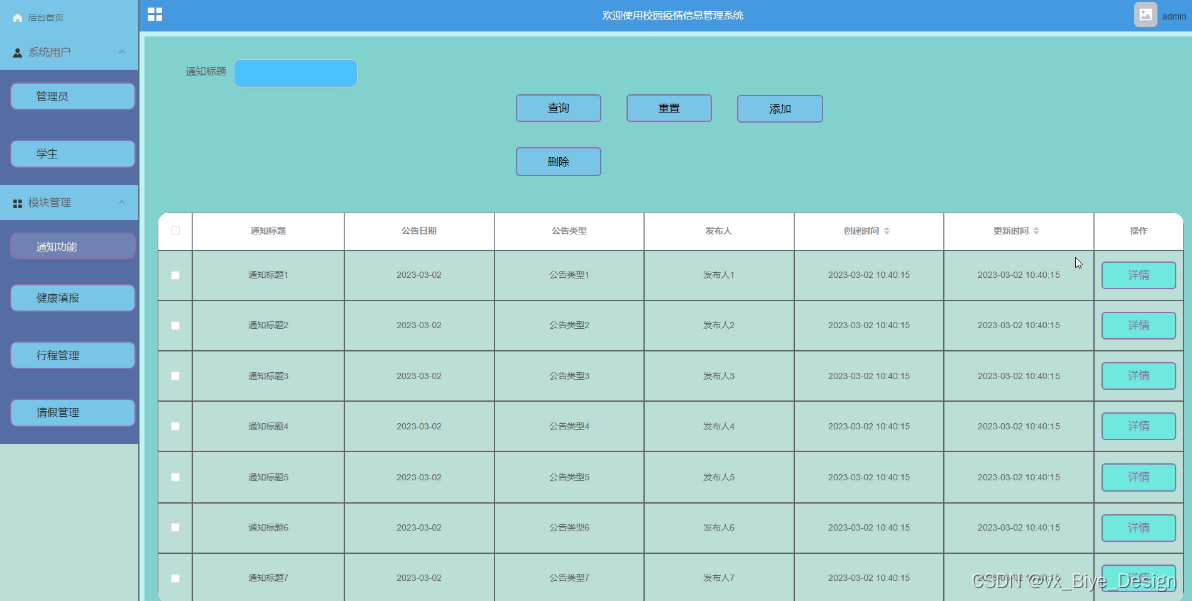1192x601 pixels.
Task: Click the 通知标题 column header
Action: 268,231
